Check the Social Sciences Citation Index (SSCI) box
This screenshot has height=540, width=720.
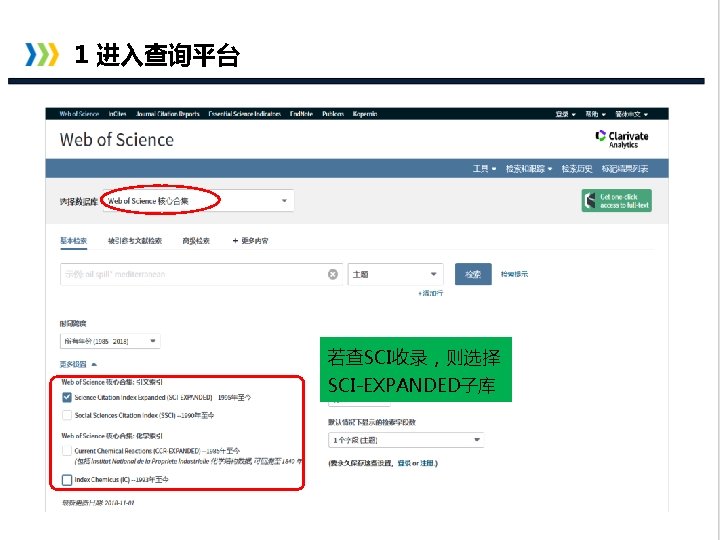67,415
